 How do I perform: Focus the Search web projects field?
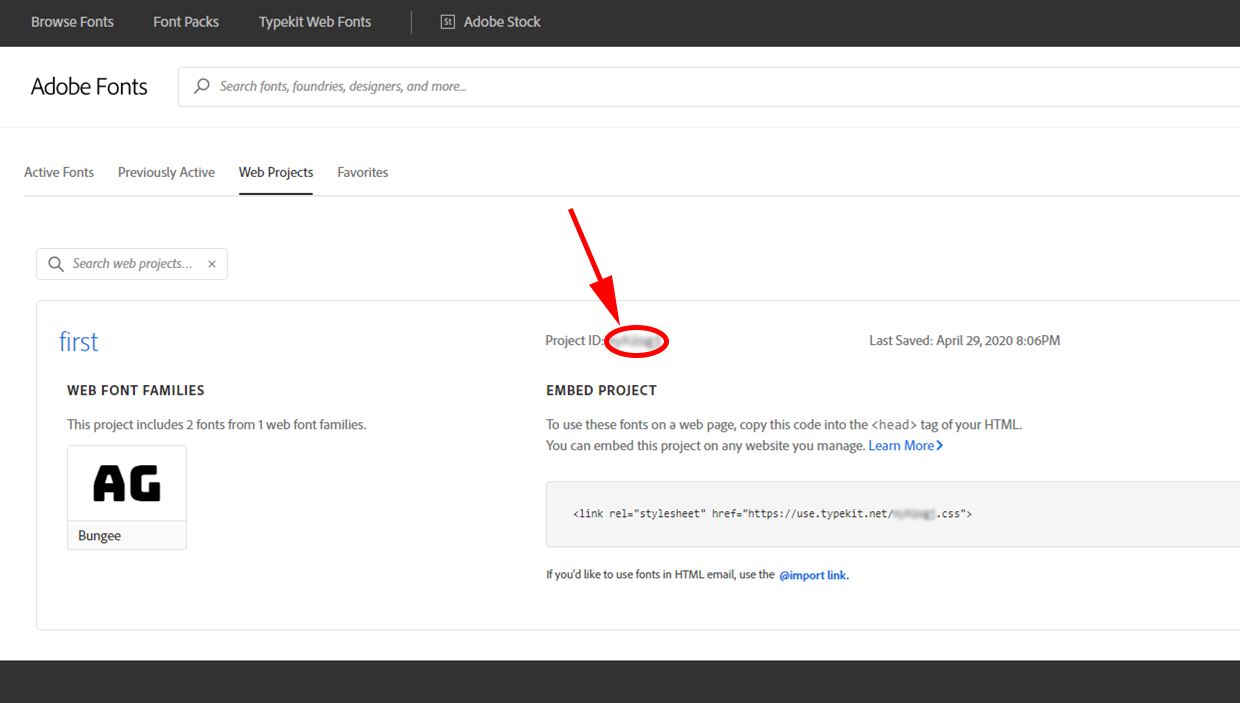pos(132,264)
